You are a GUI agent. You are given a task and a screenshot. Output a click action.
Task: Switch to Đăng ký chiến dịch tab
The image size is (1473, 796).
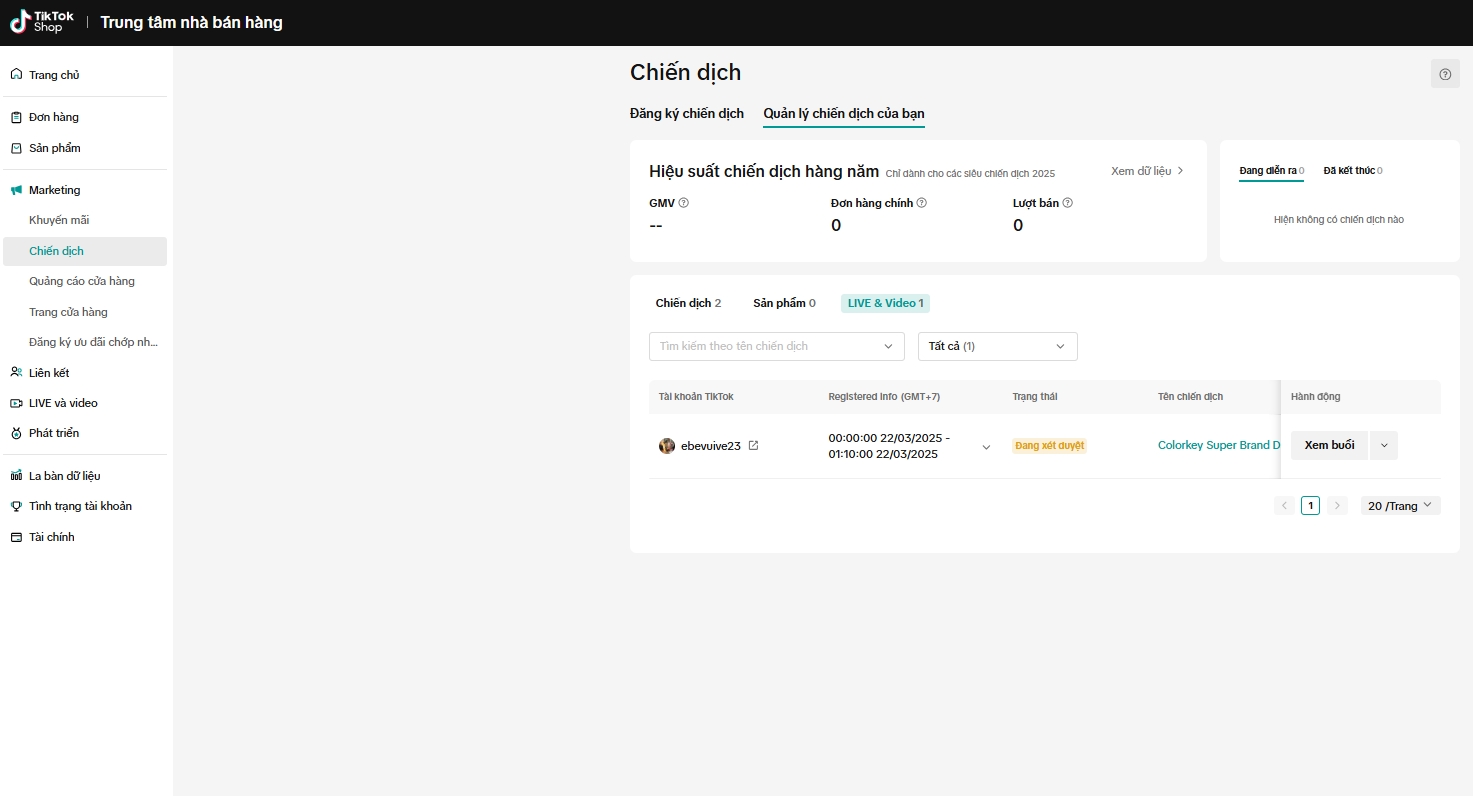pos(686,113)
